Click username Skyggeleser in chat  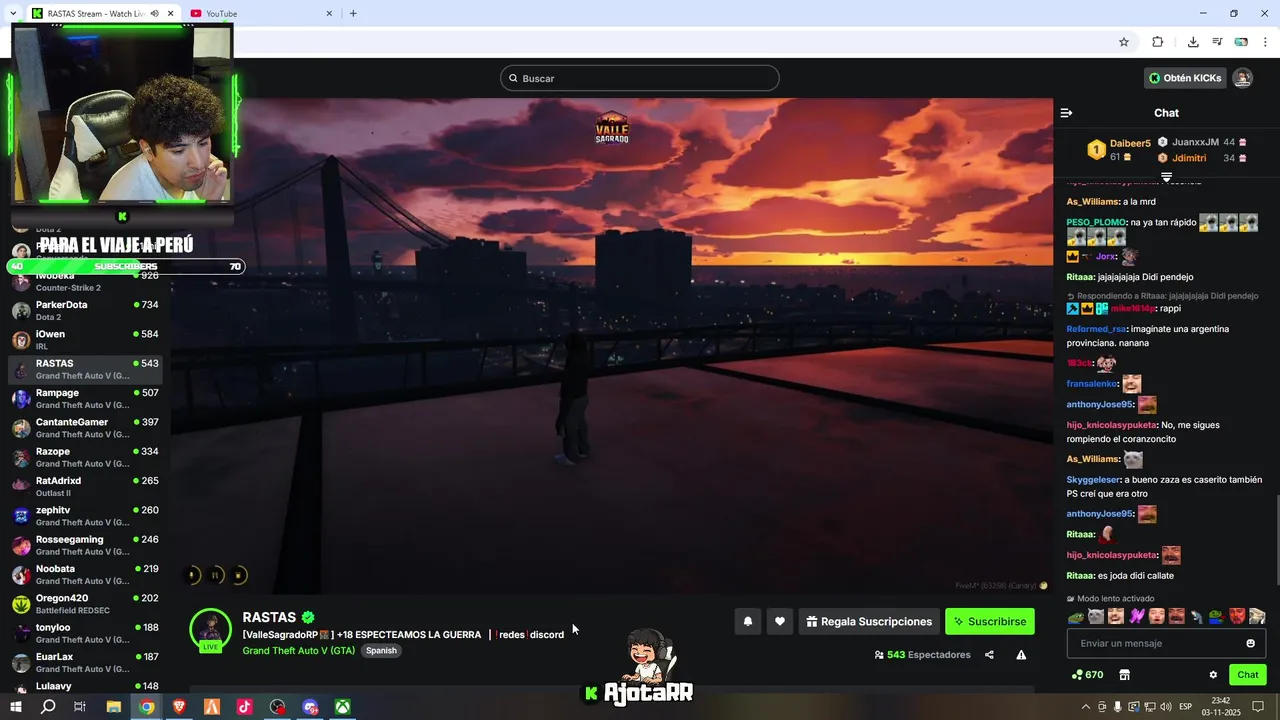[1094, 480]
